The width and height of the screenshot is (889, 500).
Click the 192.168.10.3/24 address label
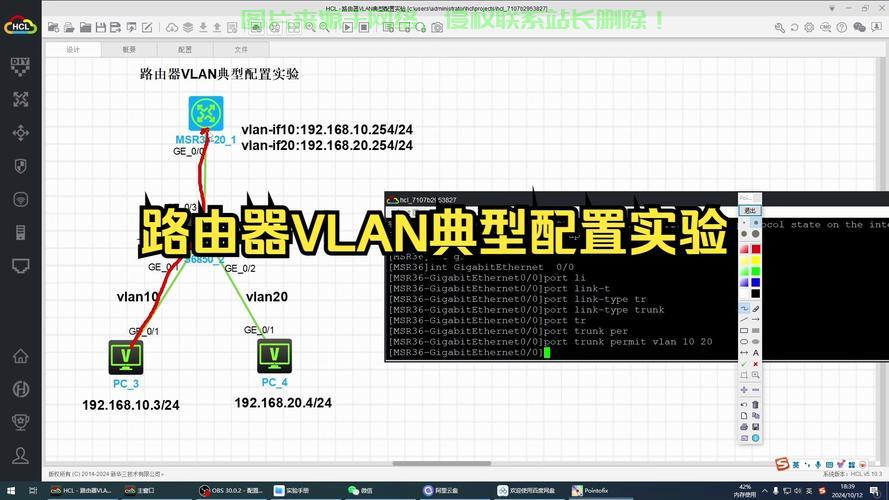pyautogui.click(x=131, y=405)
